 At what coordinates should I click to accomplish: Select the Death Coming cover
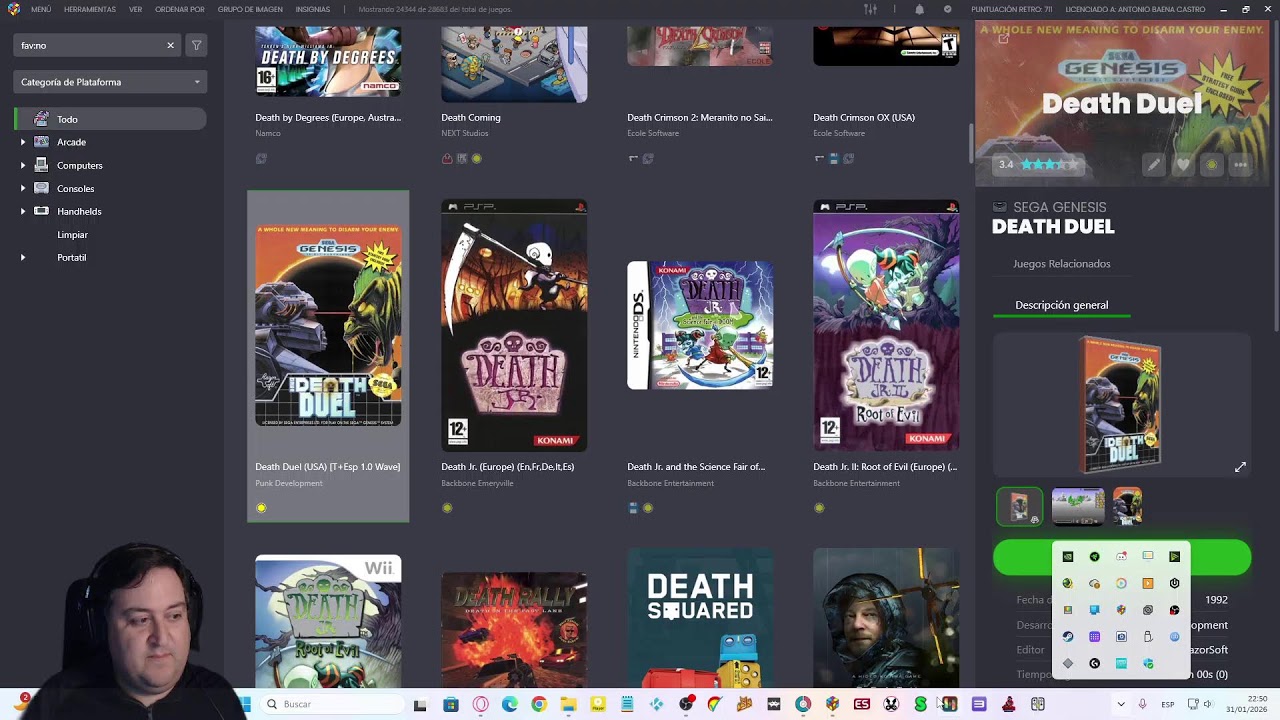(514, 65)
